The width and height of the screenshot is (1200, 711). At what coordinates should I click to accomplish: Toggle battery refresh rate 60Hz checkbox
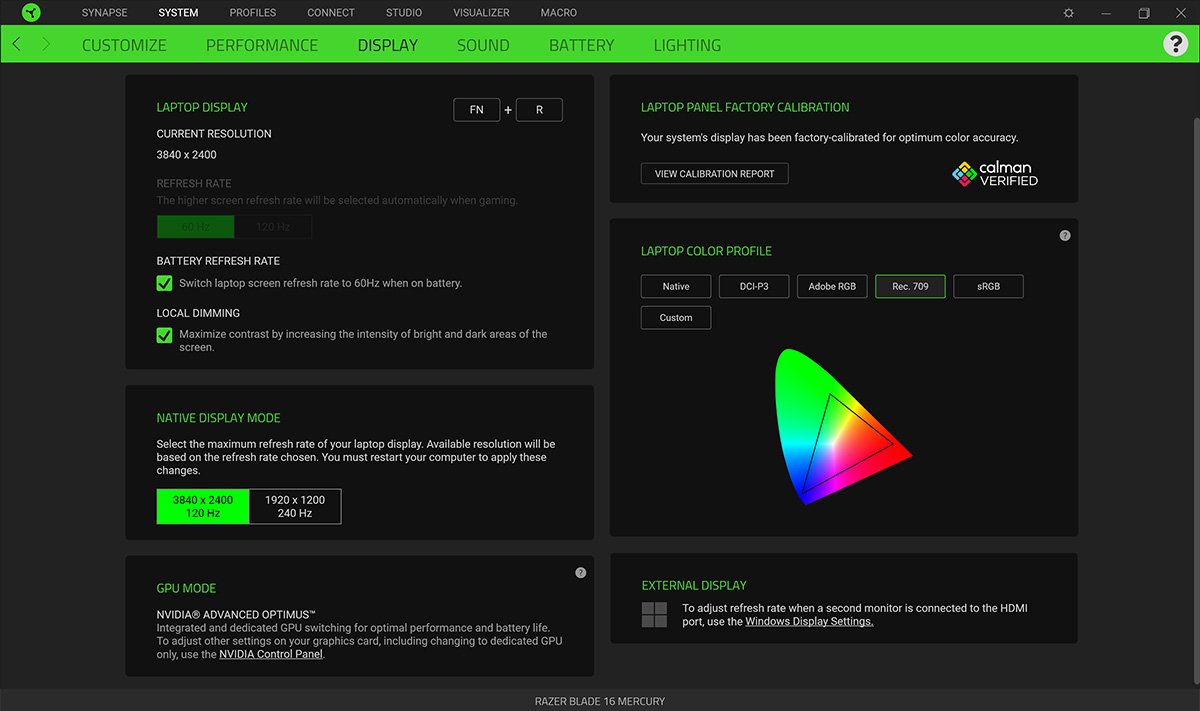tap(165, 283)
